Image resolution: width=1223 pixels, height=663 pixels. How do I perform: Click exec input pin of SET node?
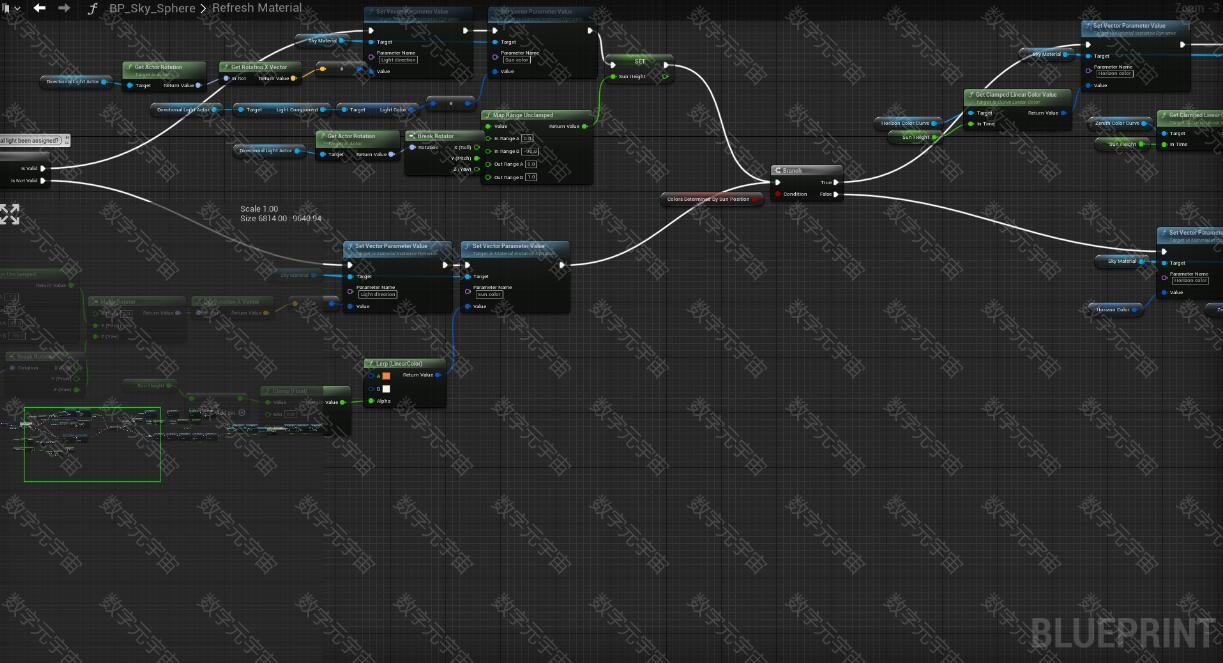(613, 66)
